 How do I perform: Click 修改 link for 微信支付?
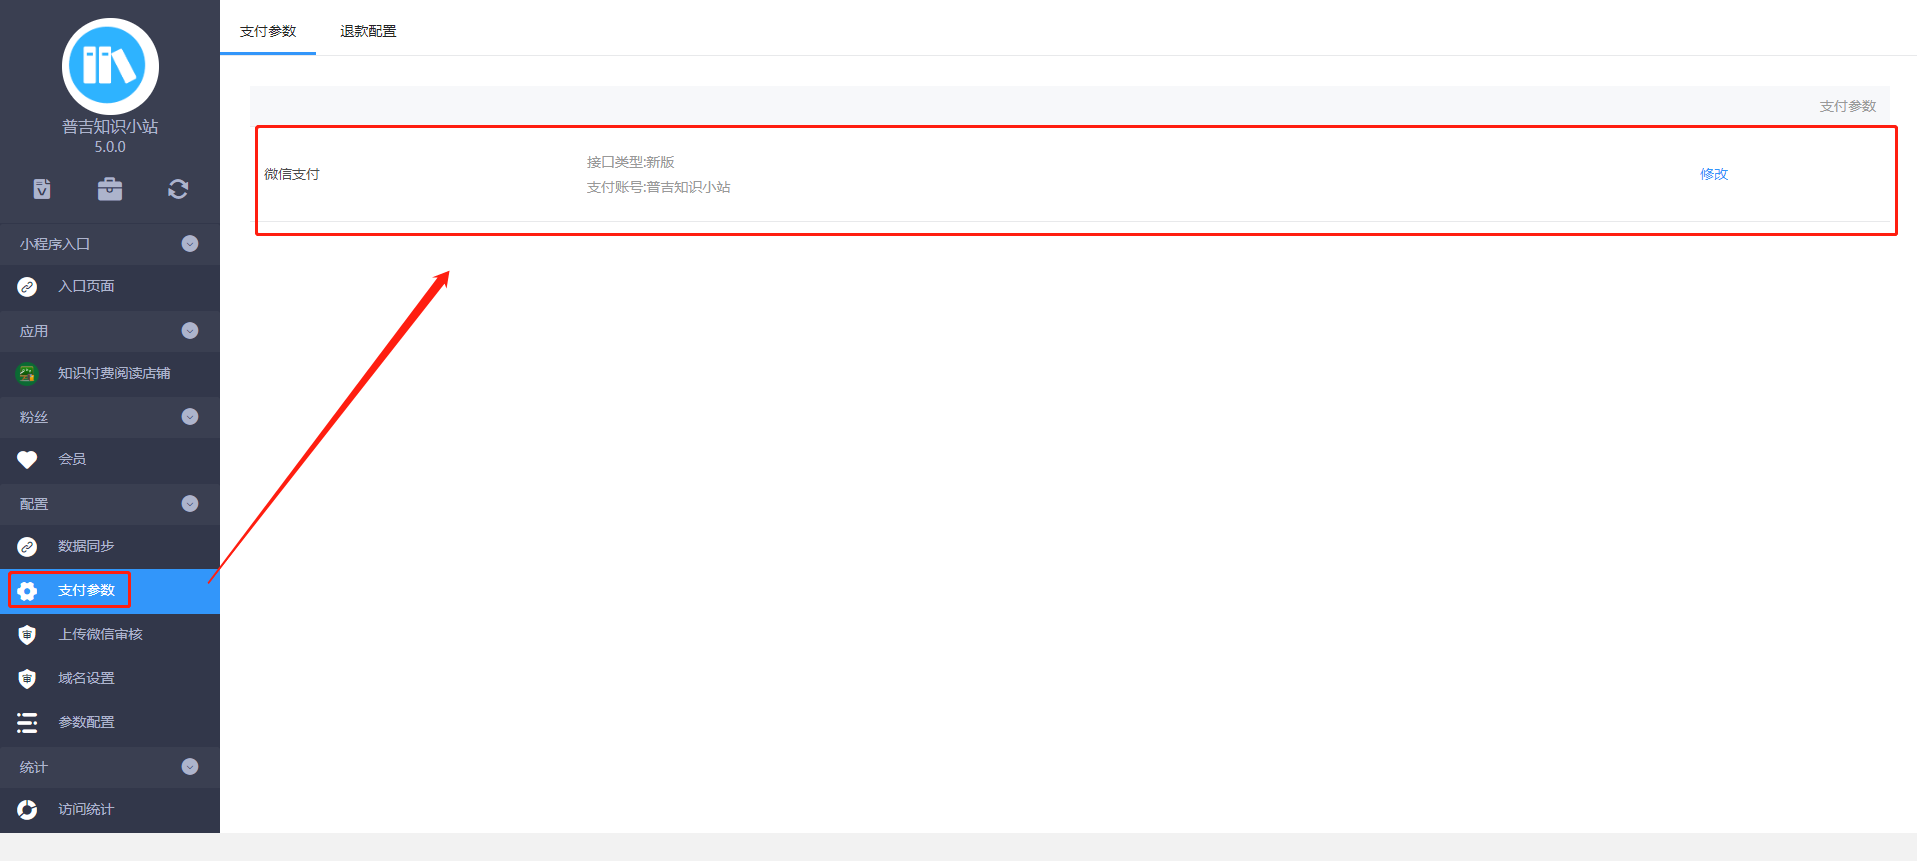point(1714,174)
